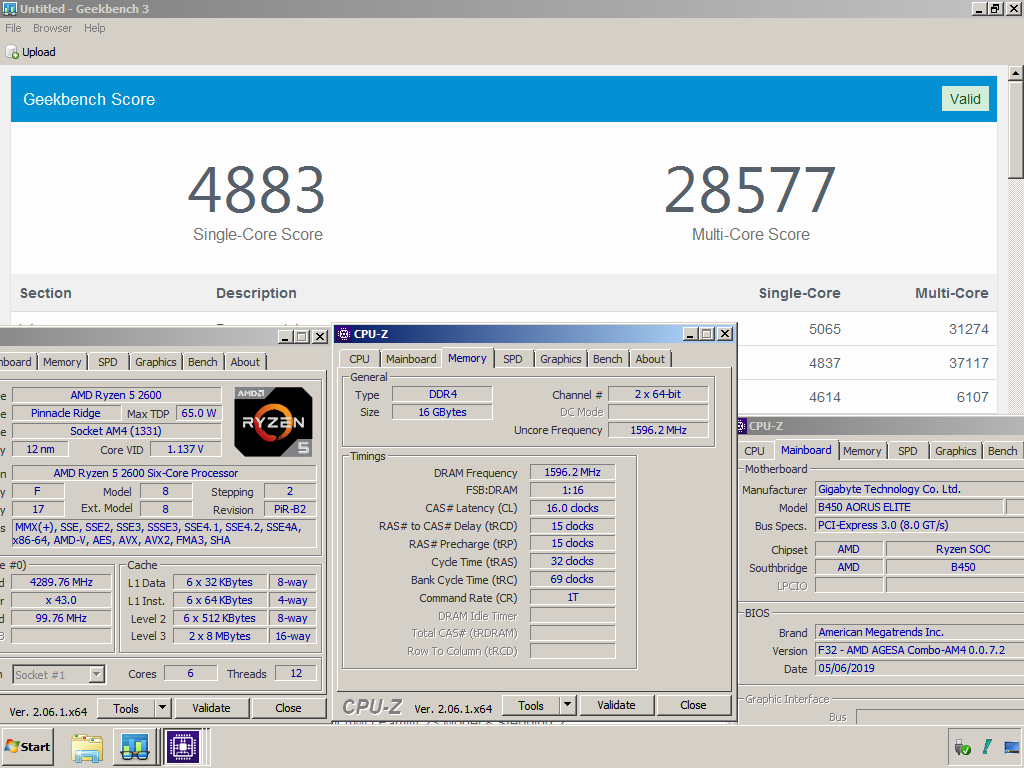Open About tab in left CPU-Z window
Screen dimensions: 1024x768
tap(245, 362)
